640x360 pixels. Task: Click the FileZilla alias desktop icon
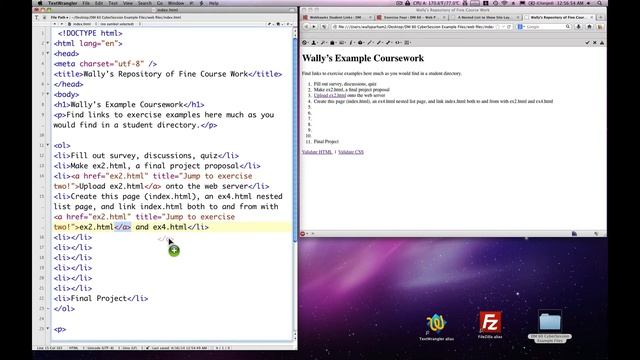coord(490,325)
